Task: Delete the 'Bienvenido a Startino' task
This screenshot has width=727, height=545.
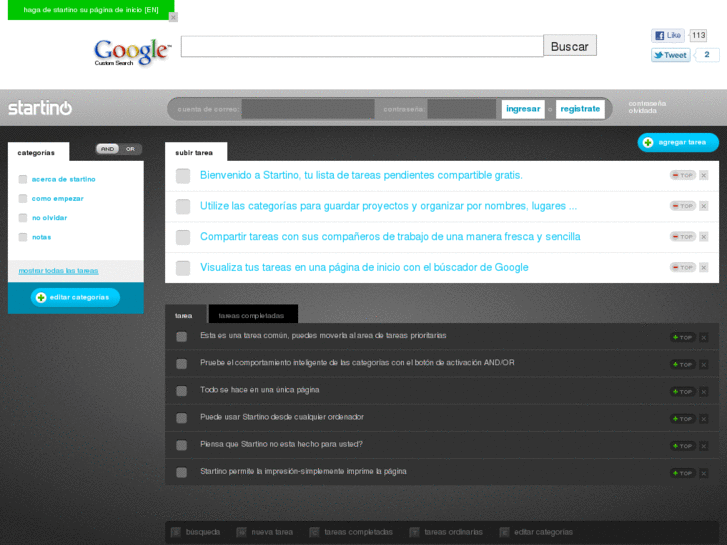Action: pos(704,175)
